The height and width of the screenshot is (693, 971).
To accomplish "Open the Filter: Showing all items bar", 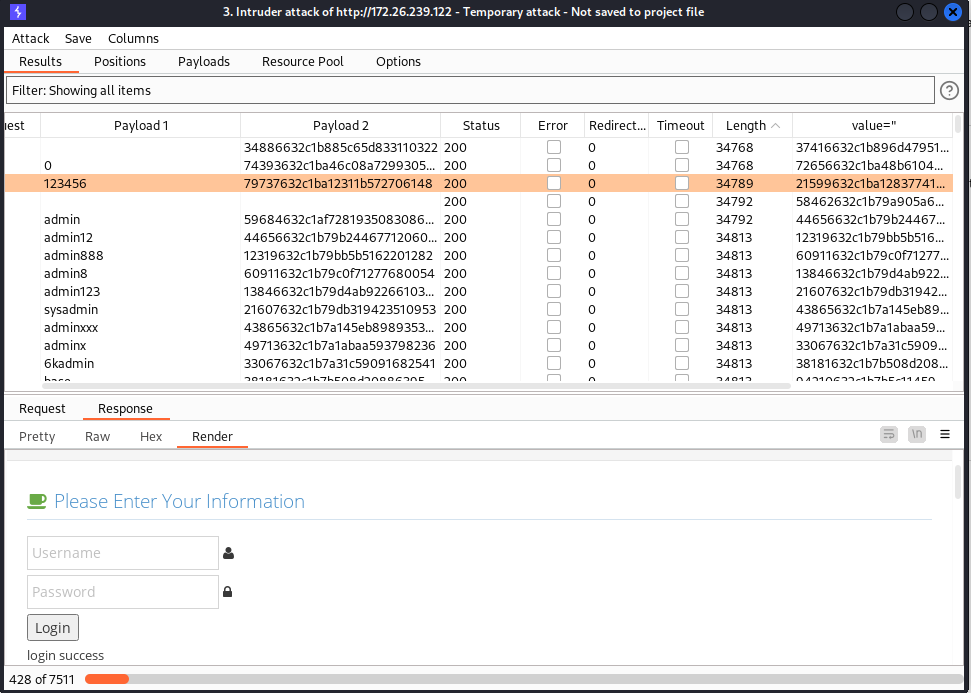I will pos(470,90).
